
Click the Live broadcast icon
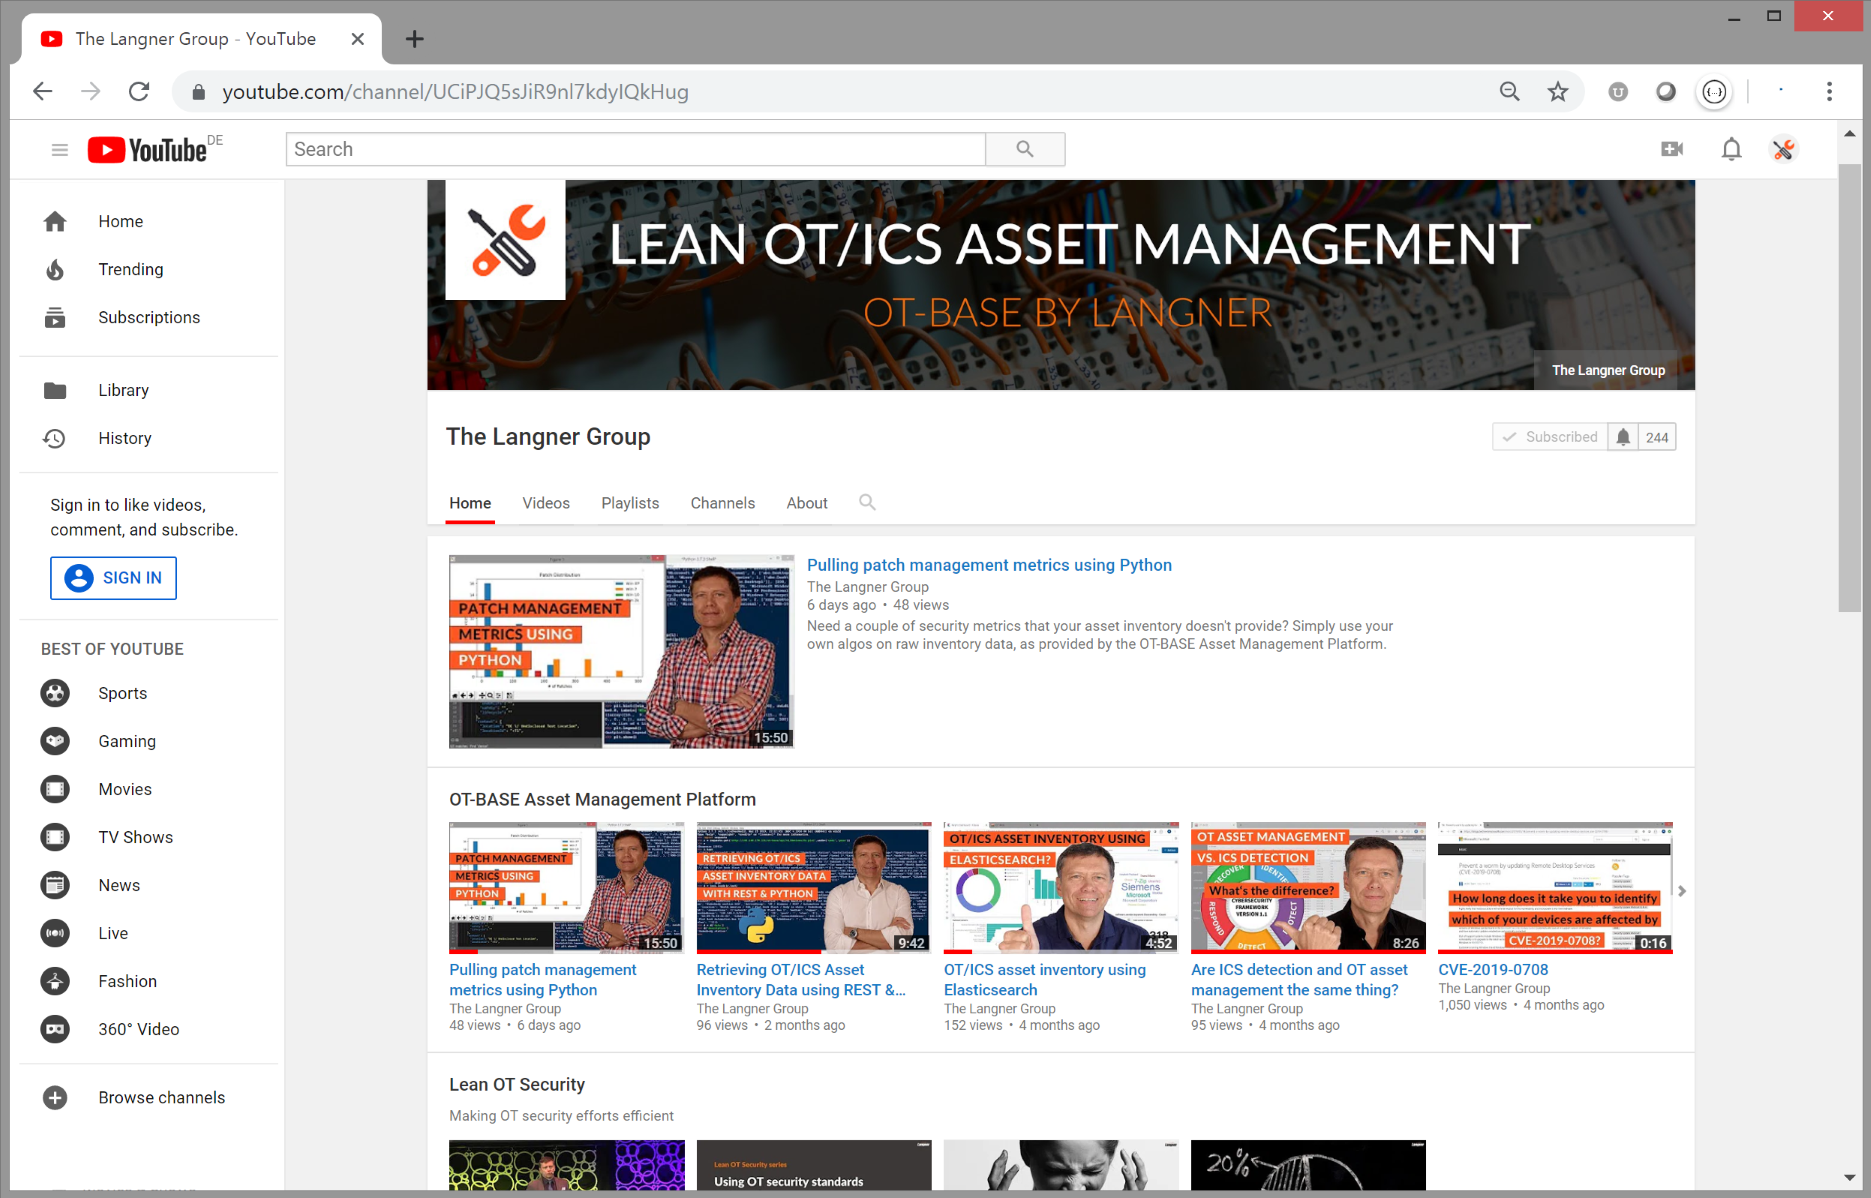pyautogui.click(x=55, y=933)
